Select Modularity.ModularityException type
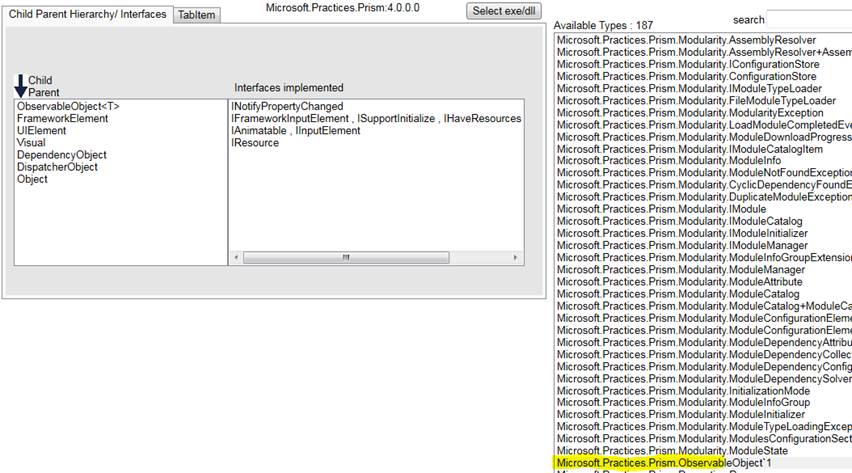Viewport: 852px width, 473px height. click(690, 113)
